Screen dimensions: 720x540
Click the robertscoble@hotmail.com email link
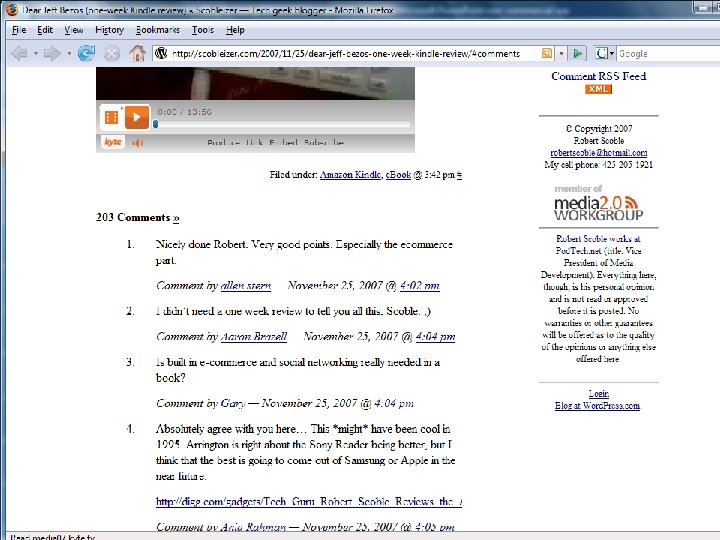(599, 152)
